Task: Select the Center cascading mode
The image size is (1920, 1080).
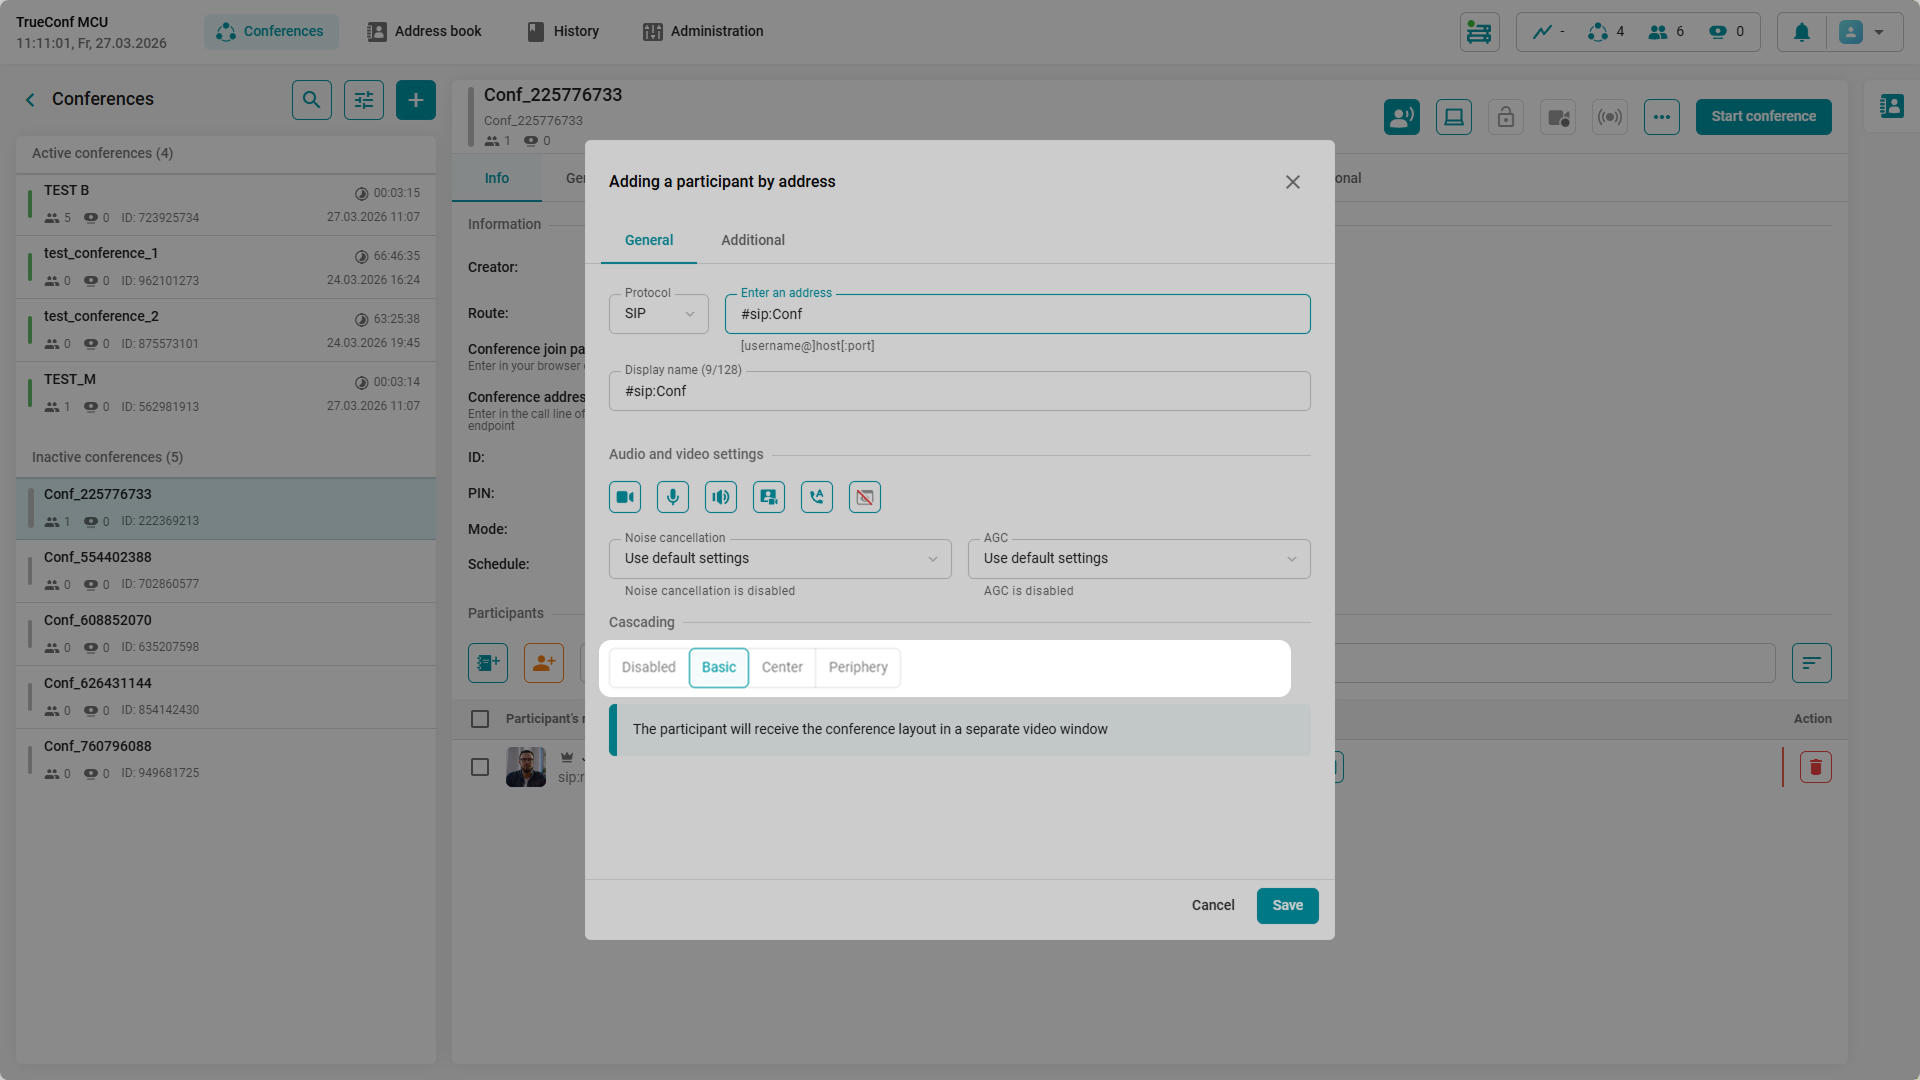Action: [782, 667]
